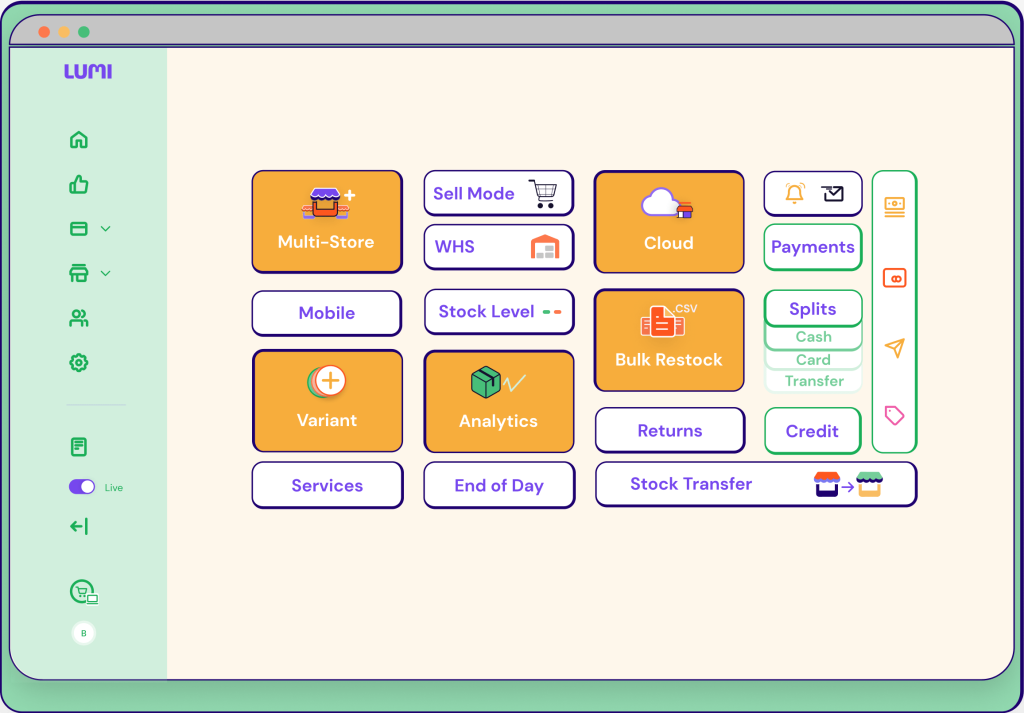Open the End of Day tile
The width and height of the screenshot is (1024, 713).
pos(498,486)
